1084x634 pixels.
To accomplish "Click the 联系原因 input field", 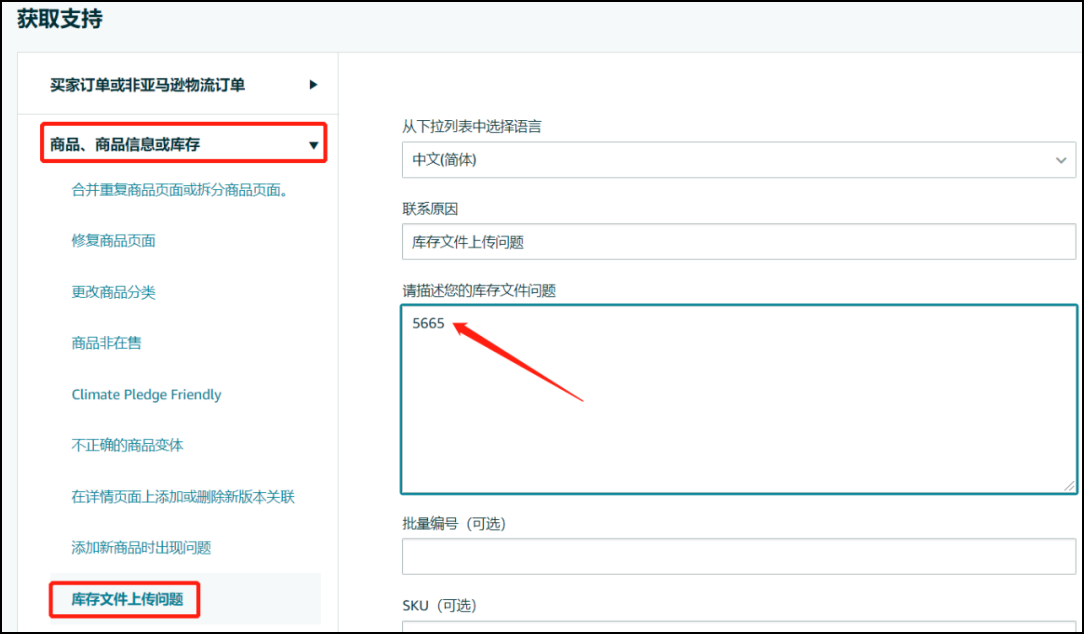I will (x=738, y=241).
